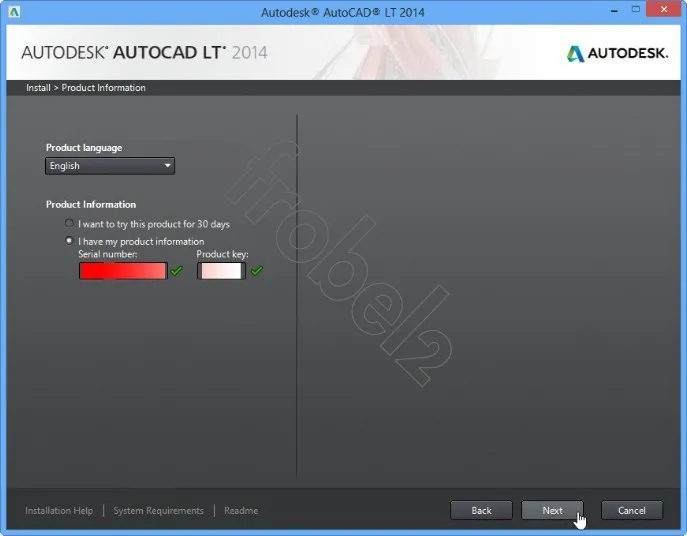Open the Product language dropdown
687x536 pixels.
pyautogui.click(x=110, y=166)
